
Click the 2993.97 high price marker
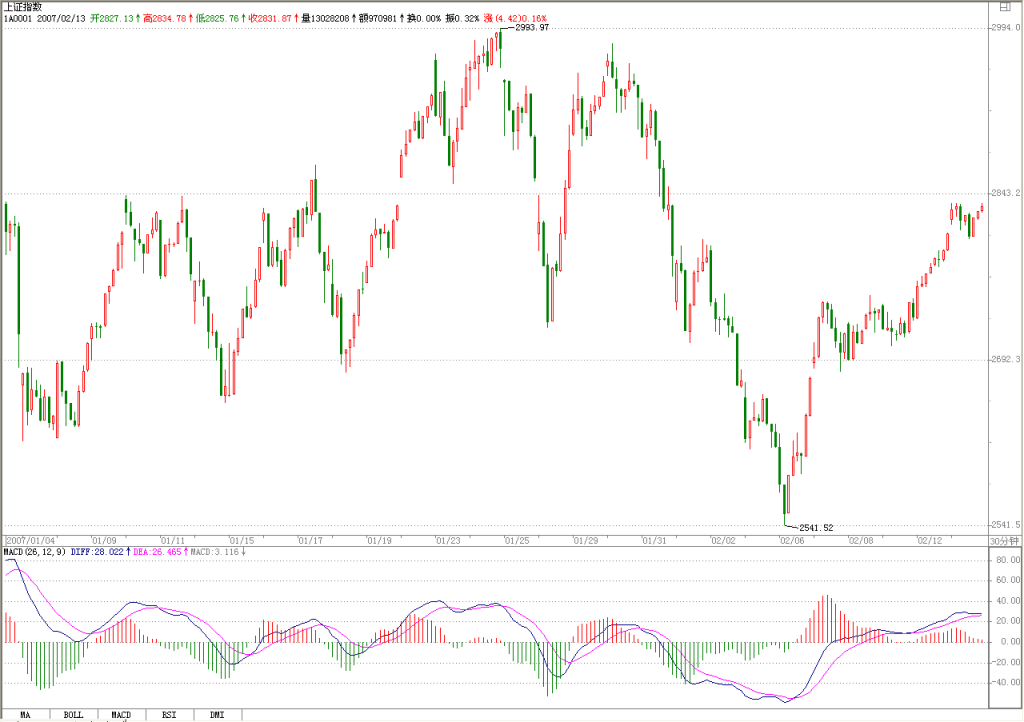(532, 27)
